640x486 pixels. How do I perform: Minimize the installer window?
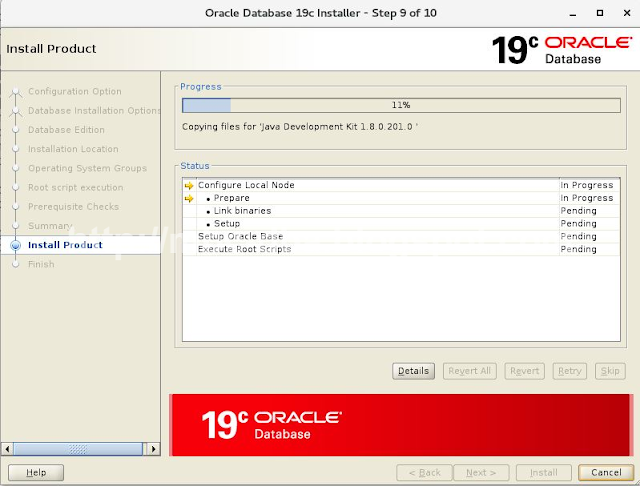click(573, 13)
